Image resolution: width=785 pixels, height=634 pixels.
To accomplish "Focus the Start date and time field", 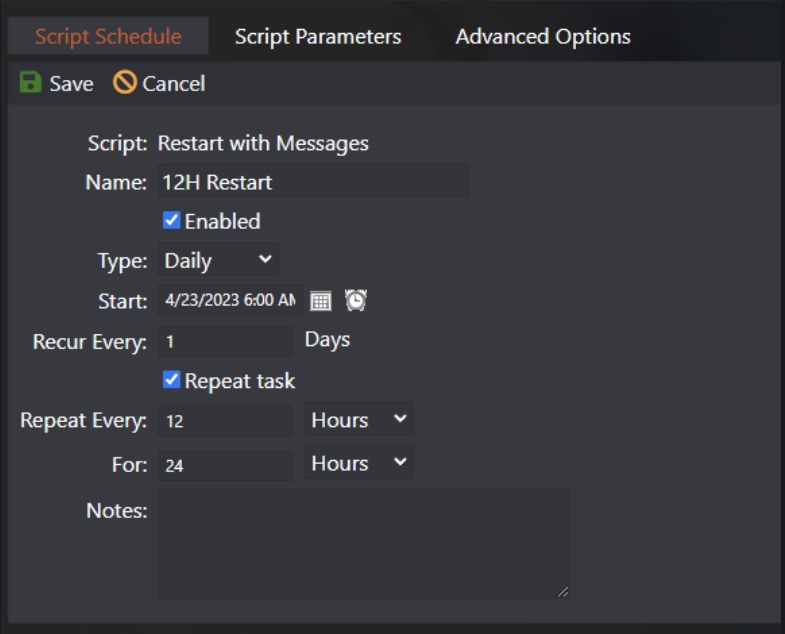I will click(229, 300).
